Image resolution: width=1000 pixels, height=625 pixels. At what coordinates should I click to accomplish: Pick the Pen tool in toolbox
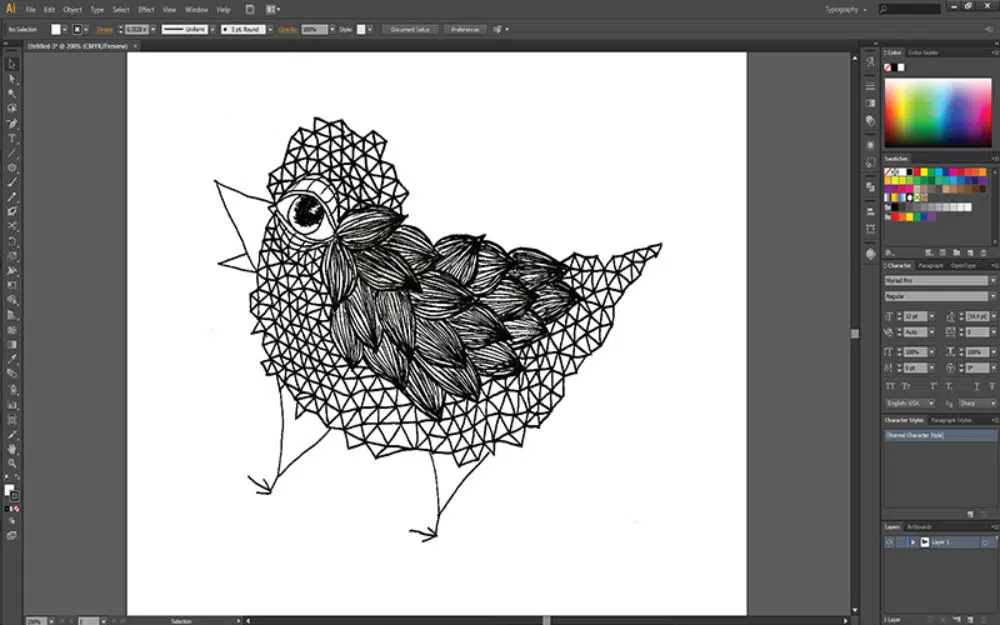click(x=13, y=123)
